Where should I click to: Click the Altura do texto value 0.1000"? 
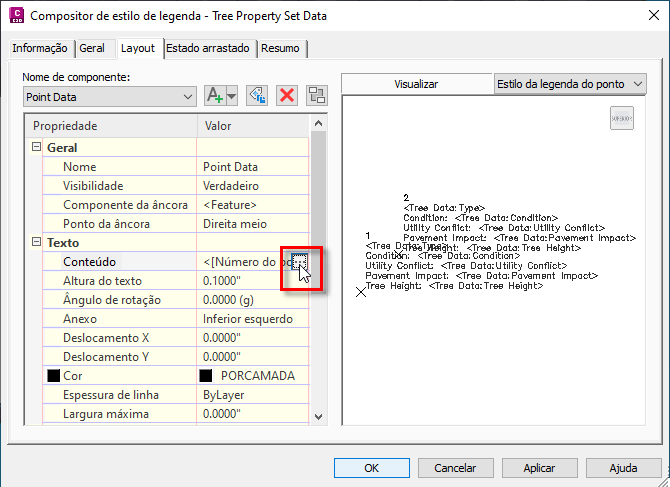point(253,281)
